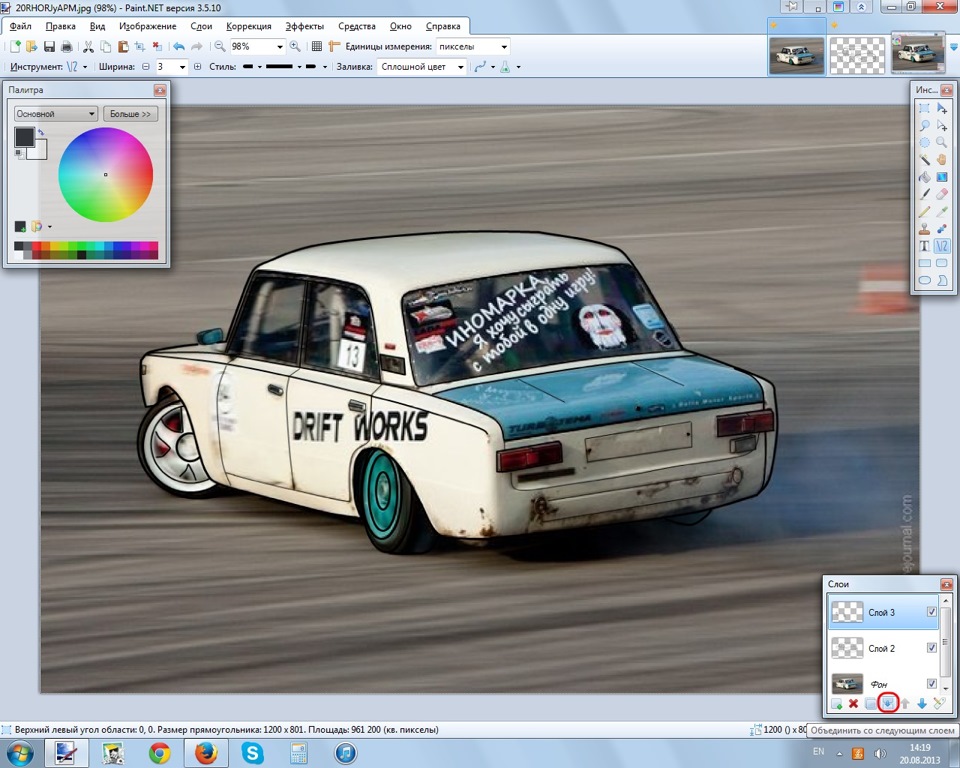Open the blending mode flask dropdown
The image size is (960, 768).
(x=518, y=67)
